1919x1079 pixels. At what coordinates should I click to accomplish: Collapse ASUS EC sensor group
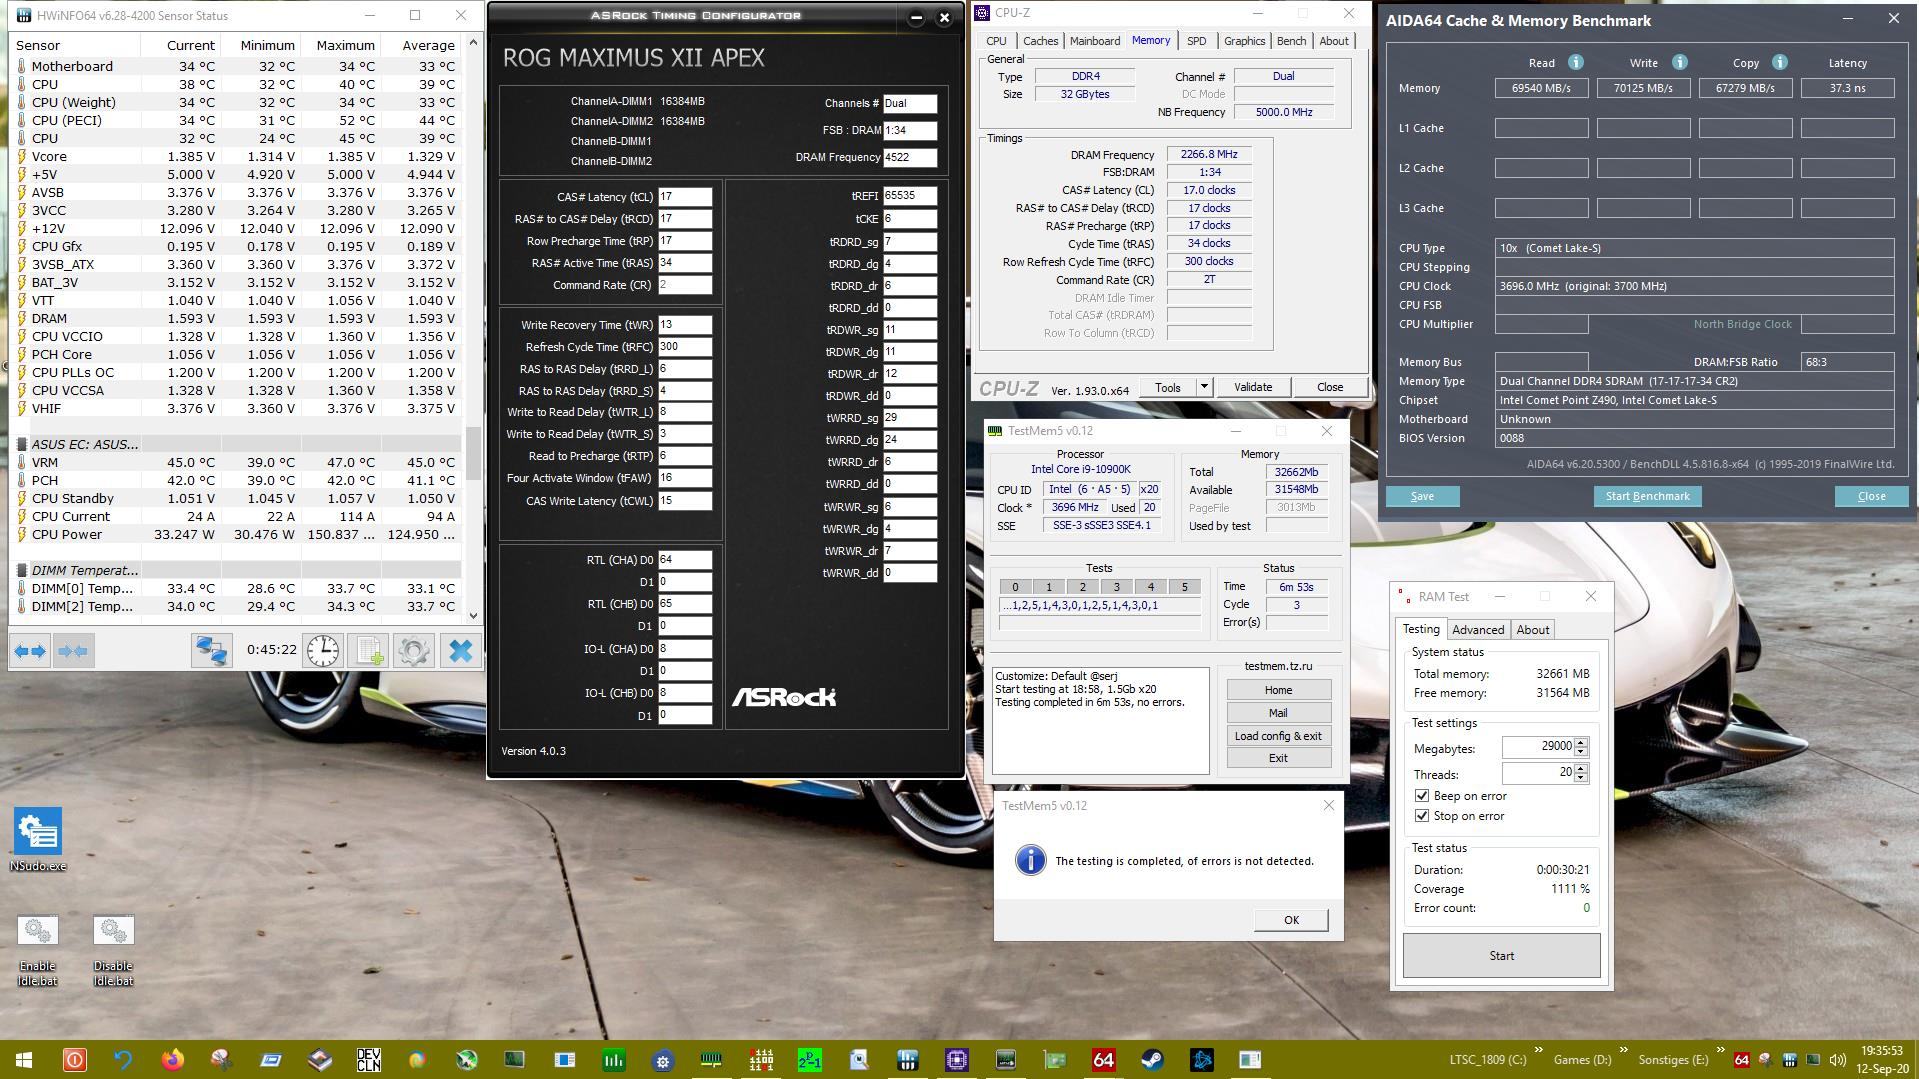coord(22,444)
